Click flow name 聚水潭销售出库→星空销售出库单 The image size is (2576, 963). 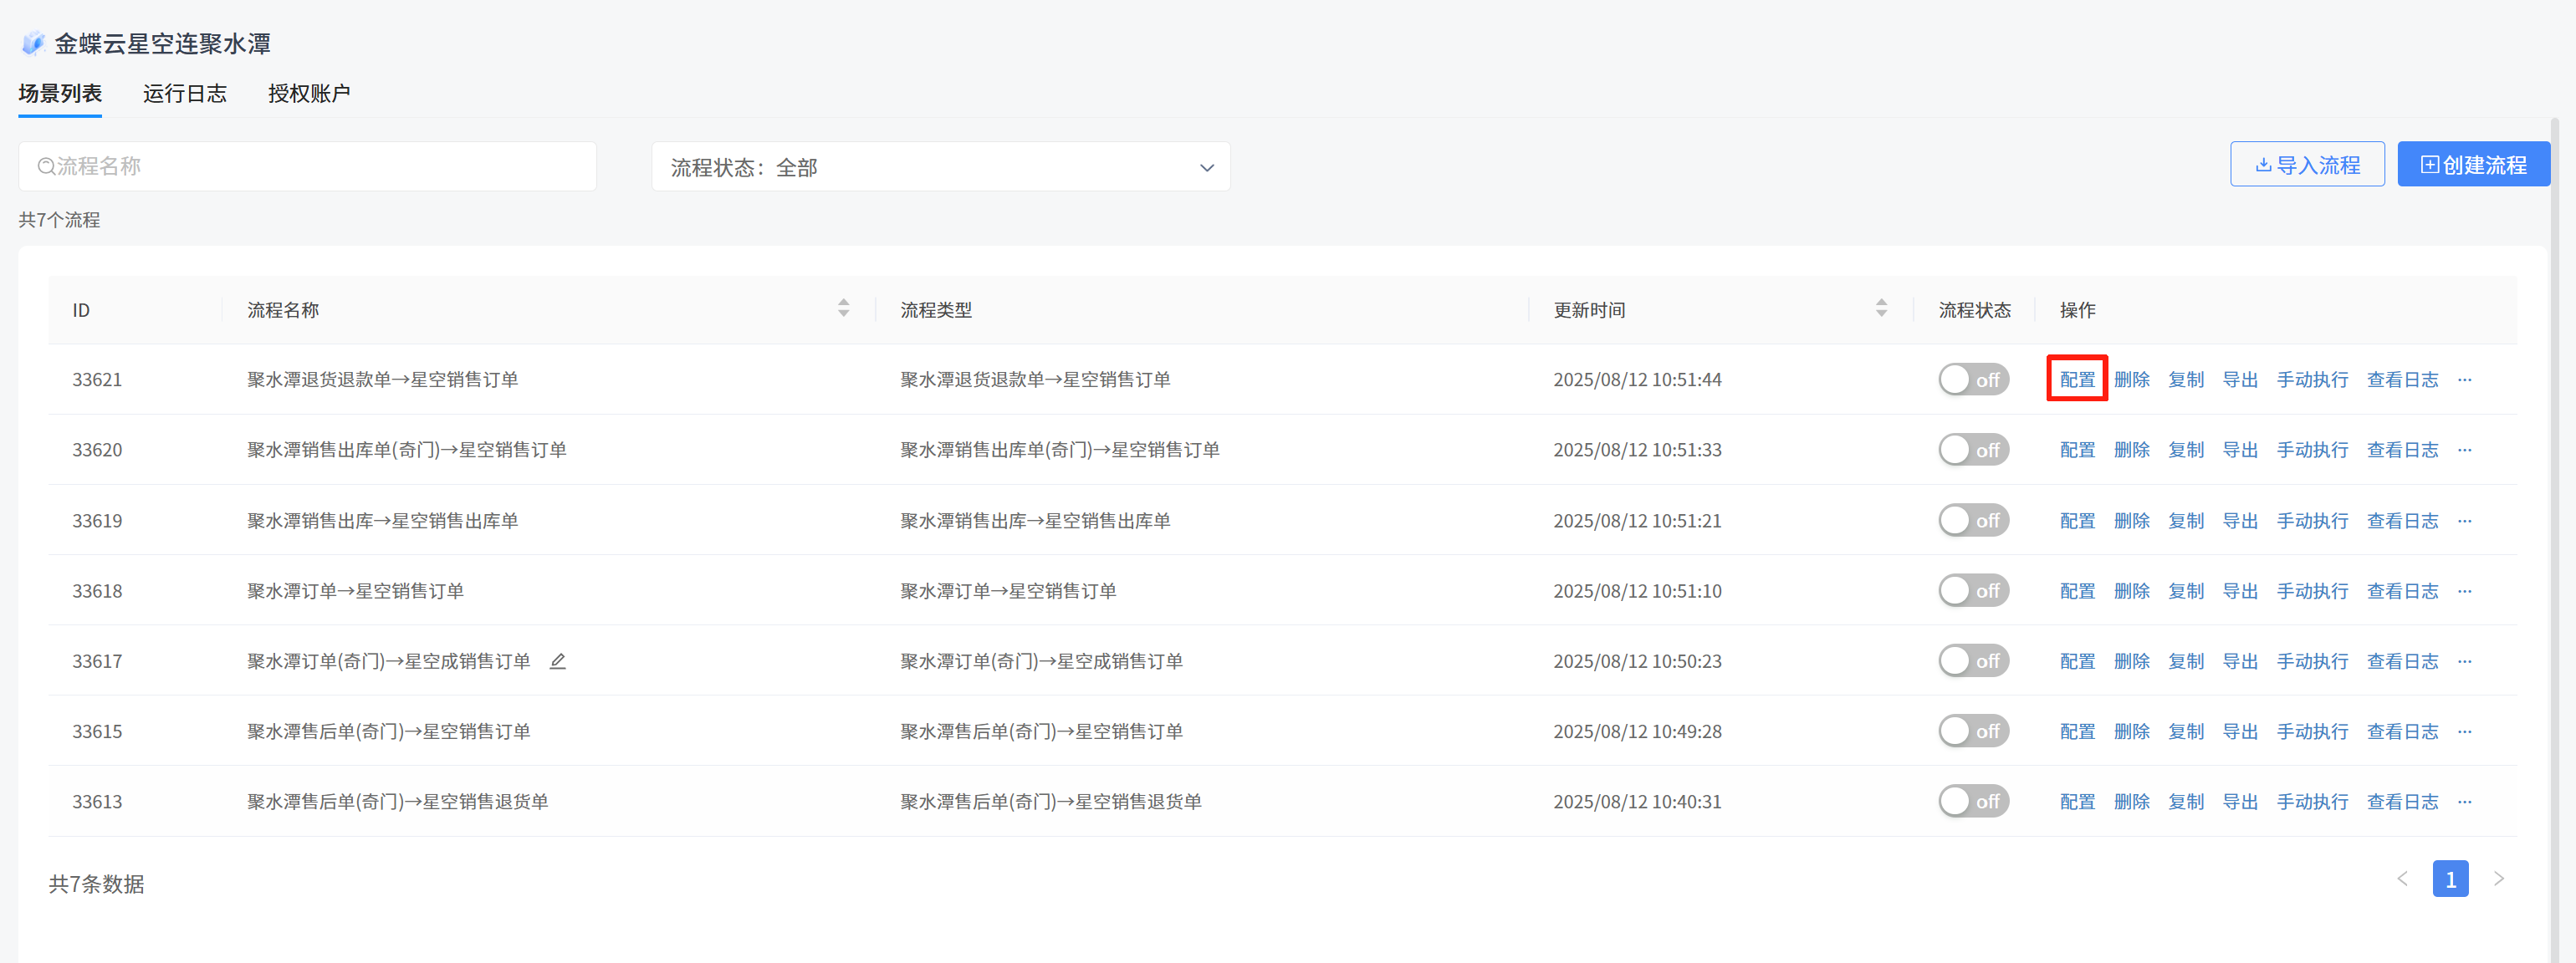pos(383,521)
